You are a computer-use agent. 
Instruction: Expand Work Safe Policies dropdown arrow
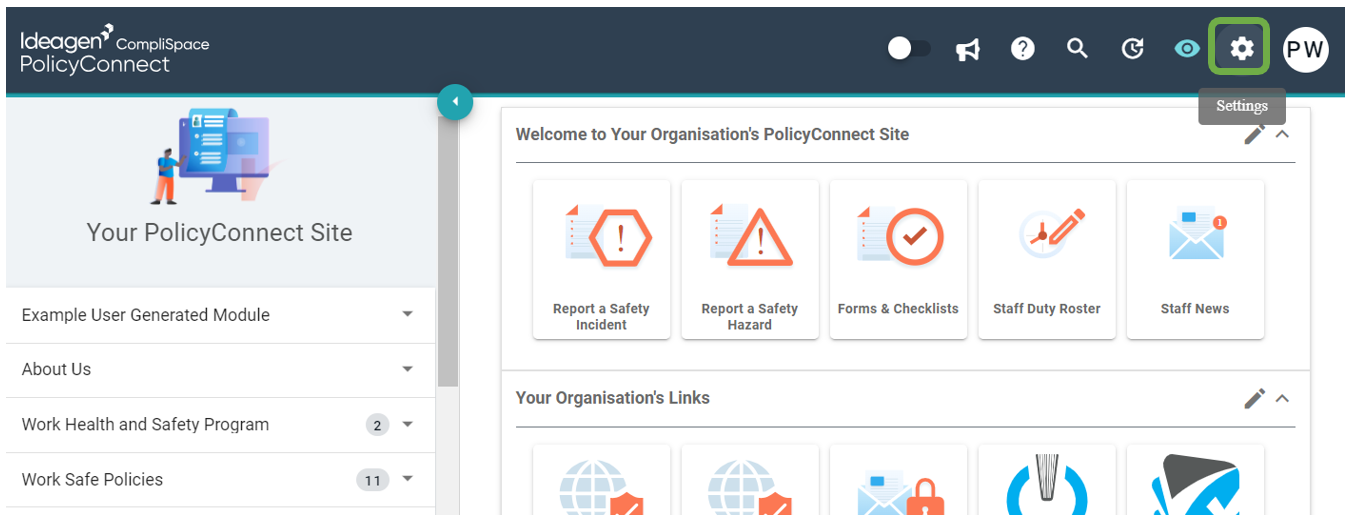click(x=407, y=479)
